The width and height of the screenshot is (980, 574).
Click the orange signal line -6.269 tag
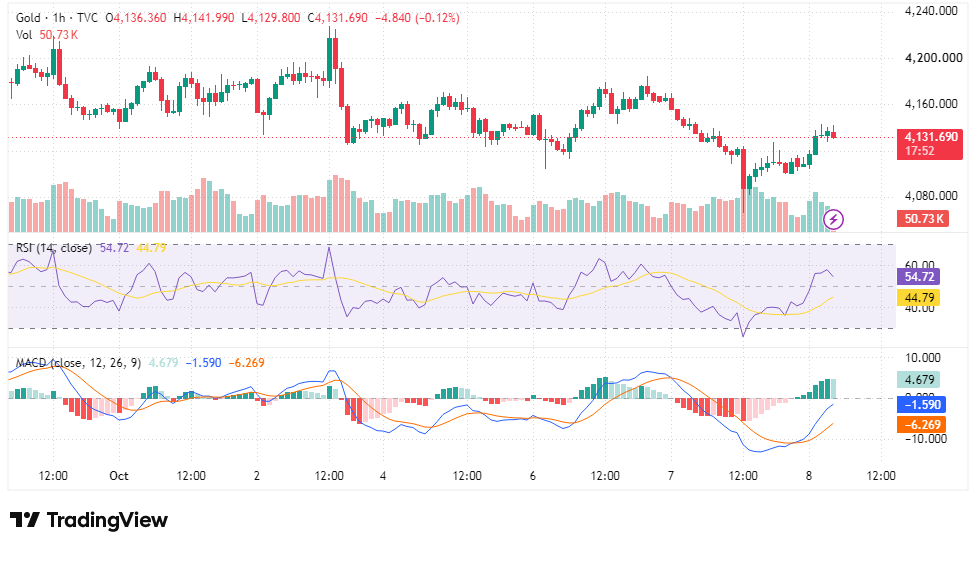[x=921, y=425]
